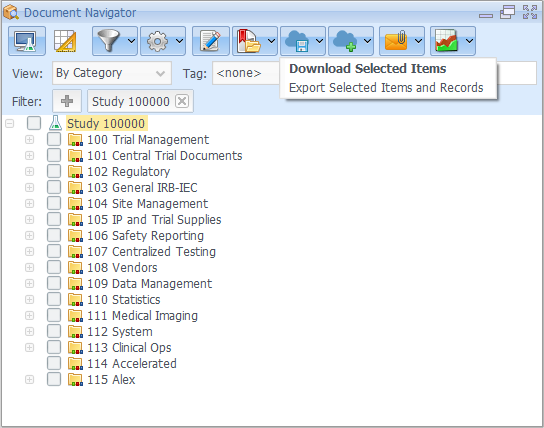Add a new filter with plus button
This screenshot has width=544, height=428.
pos(67,101)
